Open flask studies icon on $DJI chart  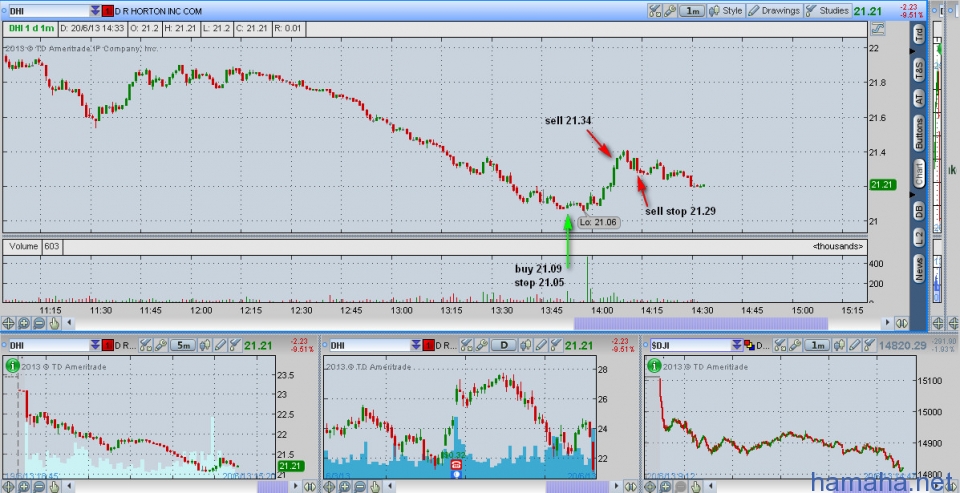tap(868, 345)
